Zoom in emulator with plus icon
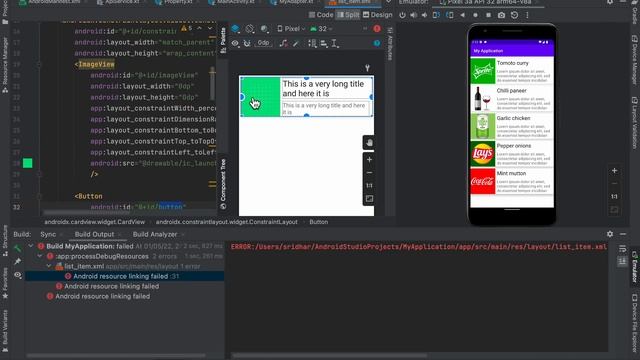640x360 pixels. point(614,171)
